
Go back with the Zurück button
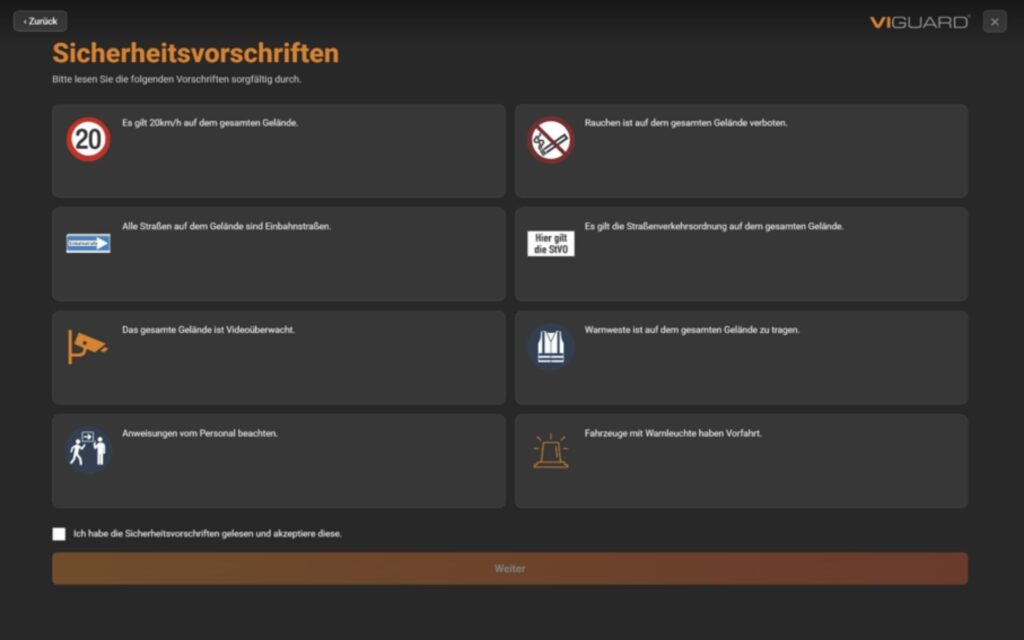tap(40, 21)
